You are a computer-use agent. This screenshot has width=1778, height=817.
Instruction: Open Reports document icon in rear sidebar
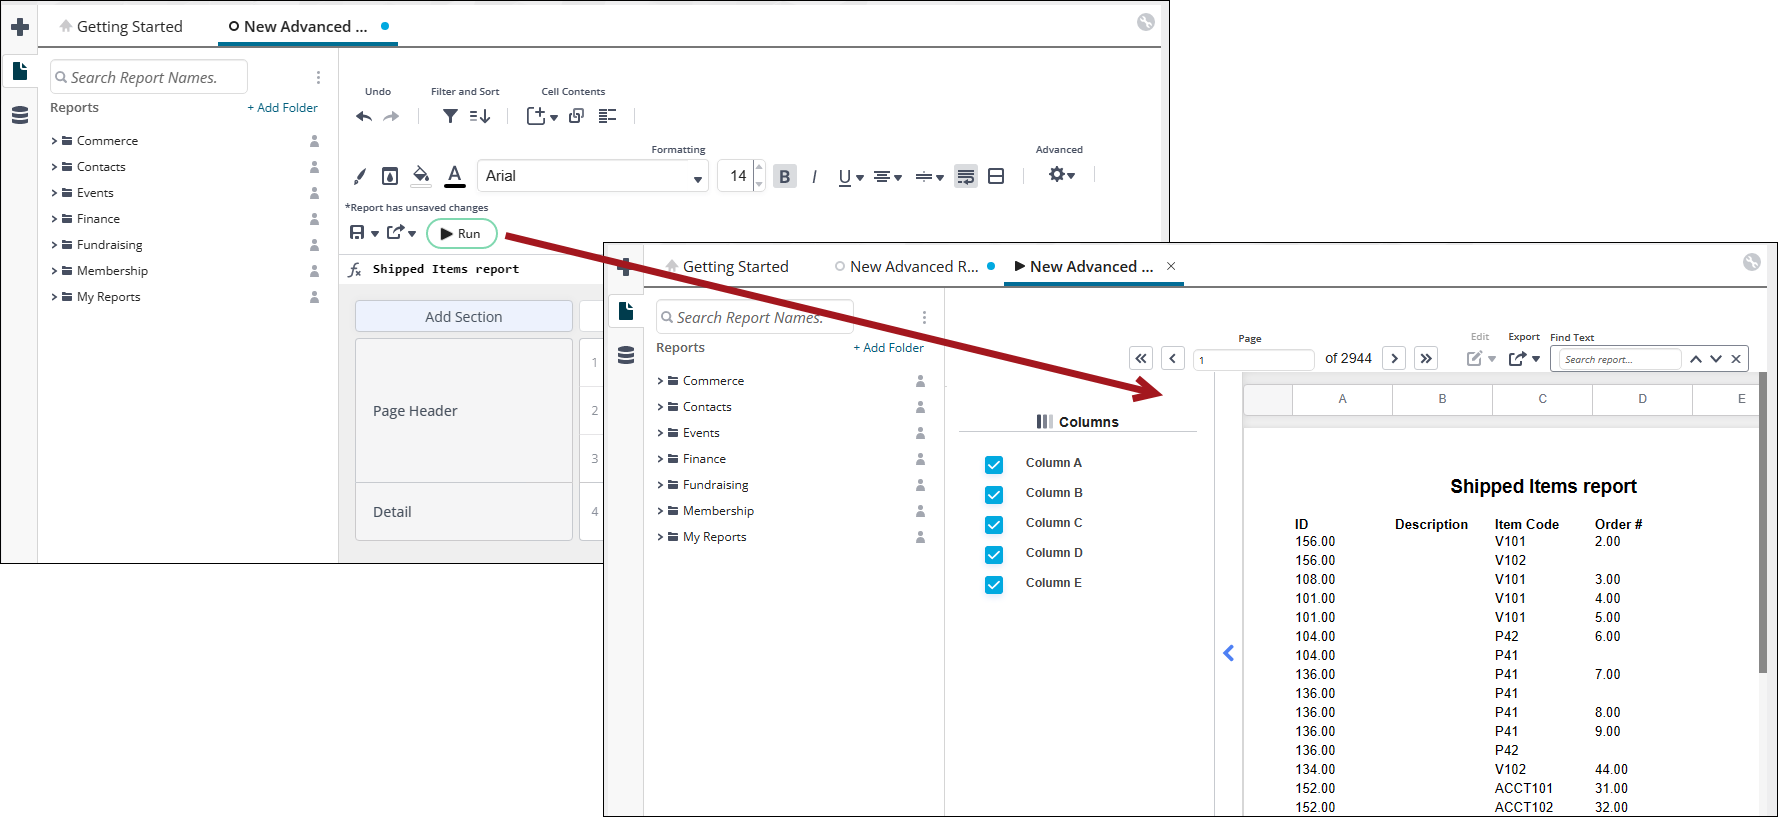tap(19, 71)
